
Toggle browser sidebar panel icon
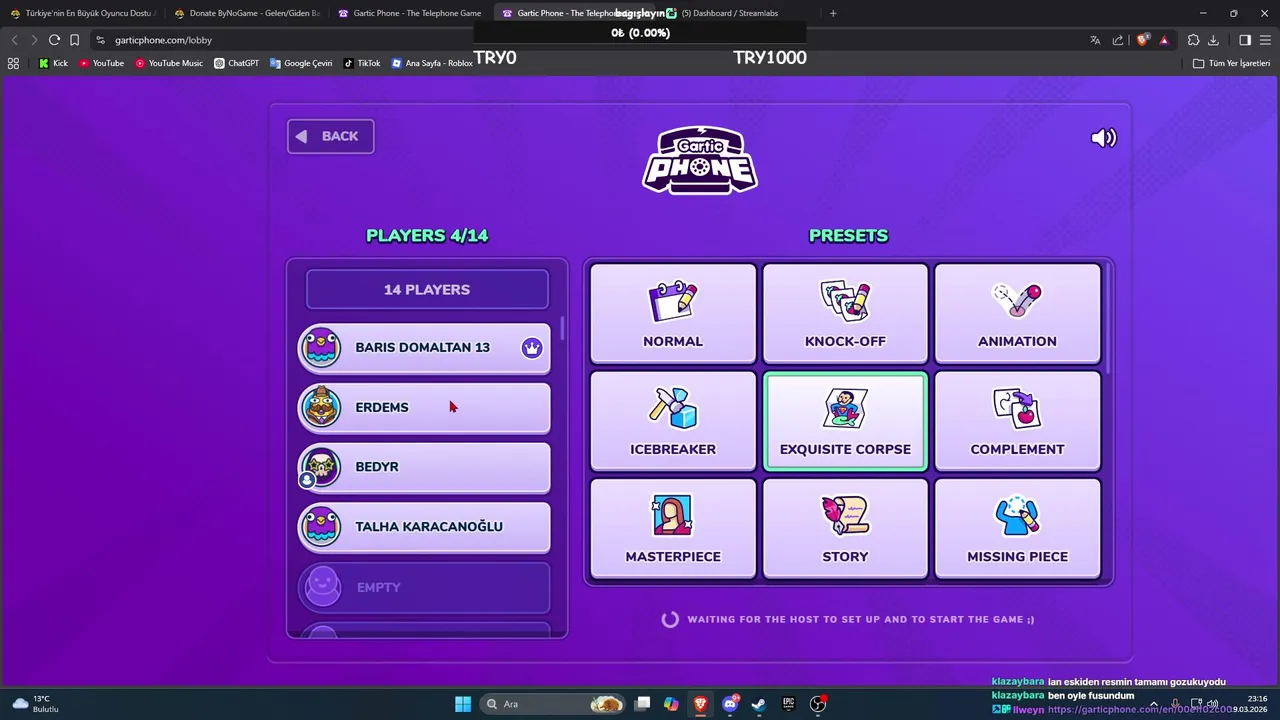[1245, 40]
